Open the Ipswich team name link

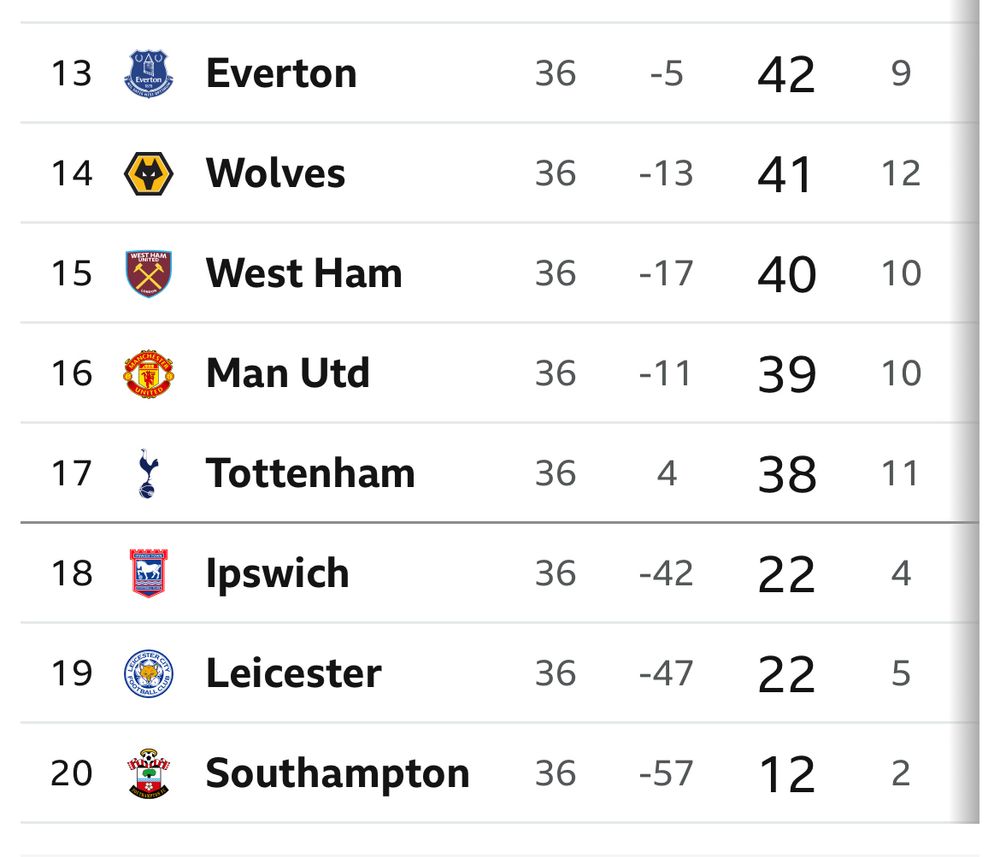pos(277,575)
